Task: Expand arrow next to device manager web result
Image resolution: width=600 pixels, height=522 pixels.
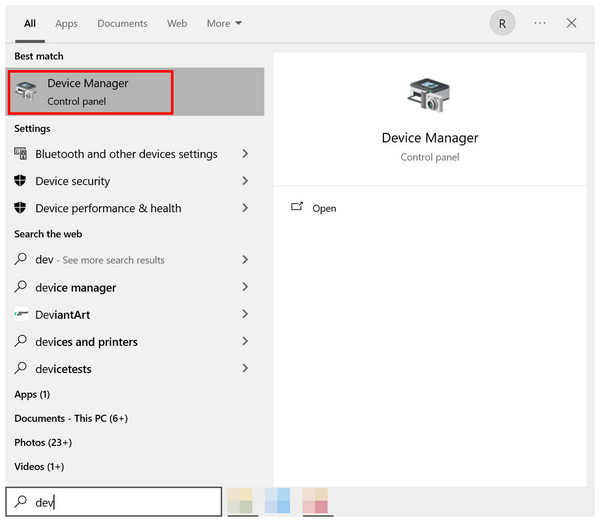Action: [x=245, y=287]
